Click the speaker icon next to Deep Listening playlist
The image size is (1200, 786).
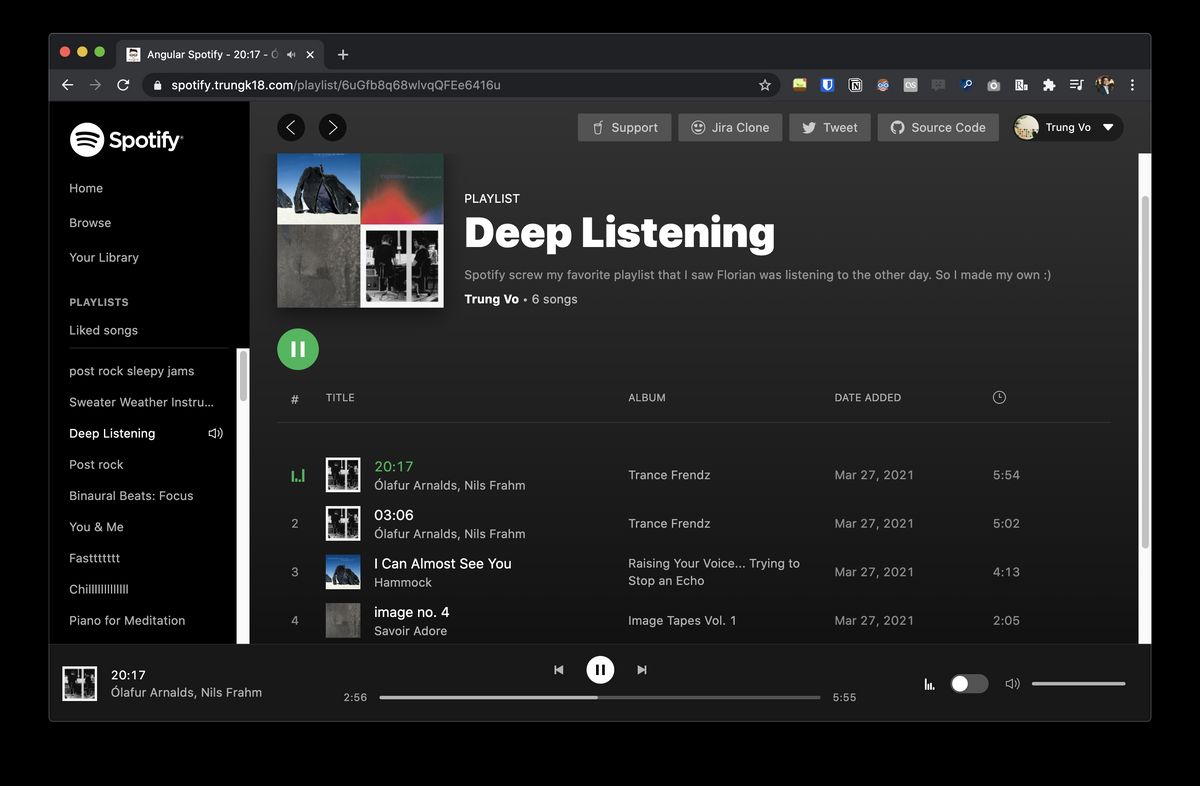214,433
